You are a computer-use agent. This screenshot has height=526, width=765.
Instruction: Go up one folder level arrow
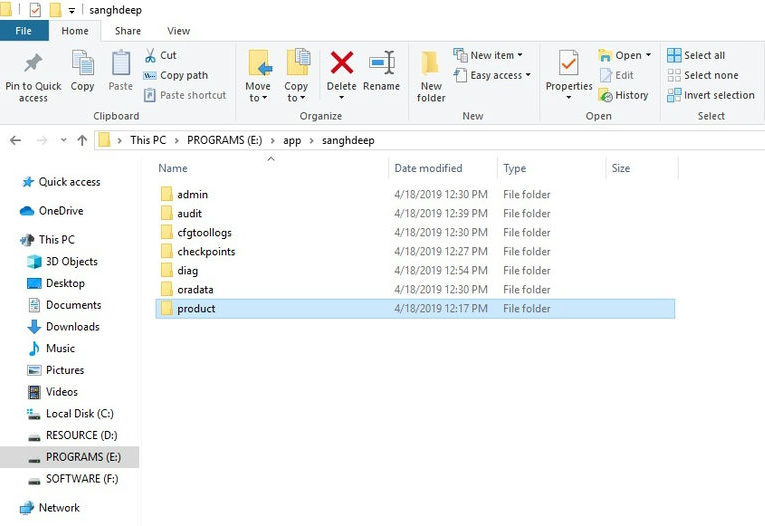82,141
